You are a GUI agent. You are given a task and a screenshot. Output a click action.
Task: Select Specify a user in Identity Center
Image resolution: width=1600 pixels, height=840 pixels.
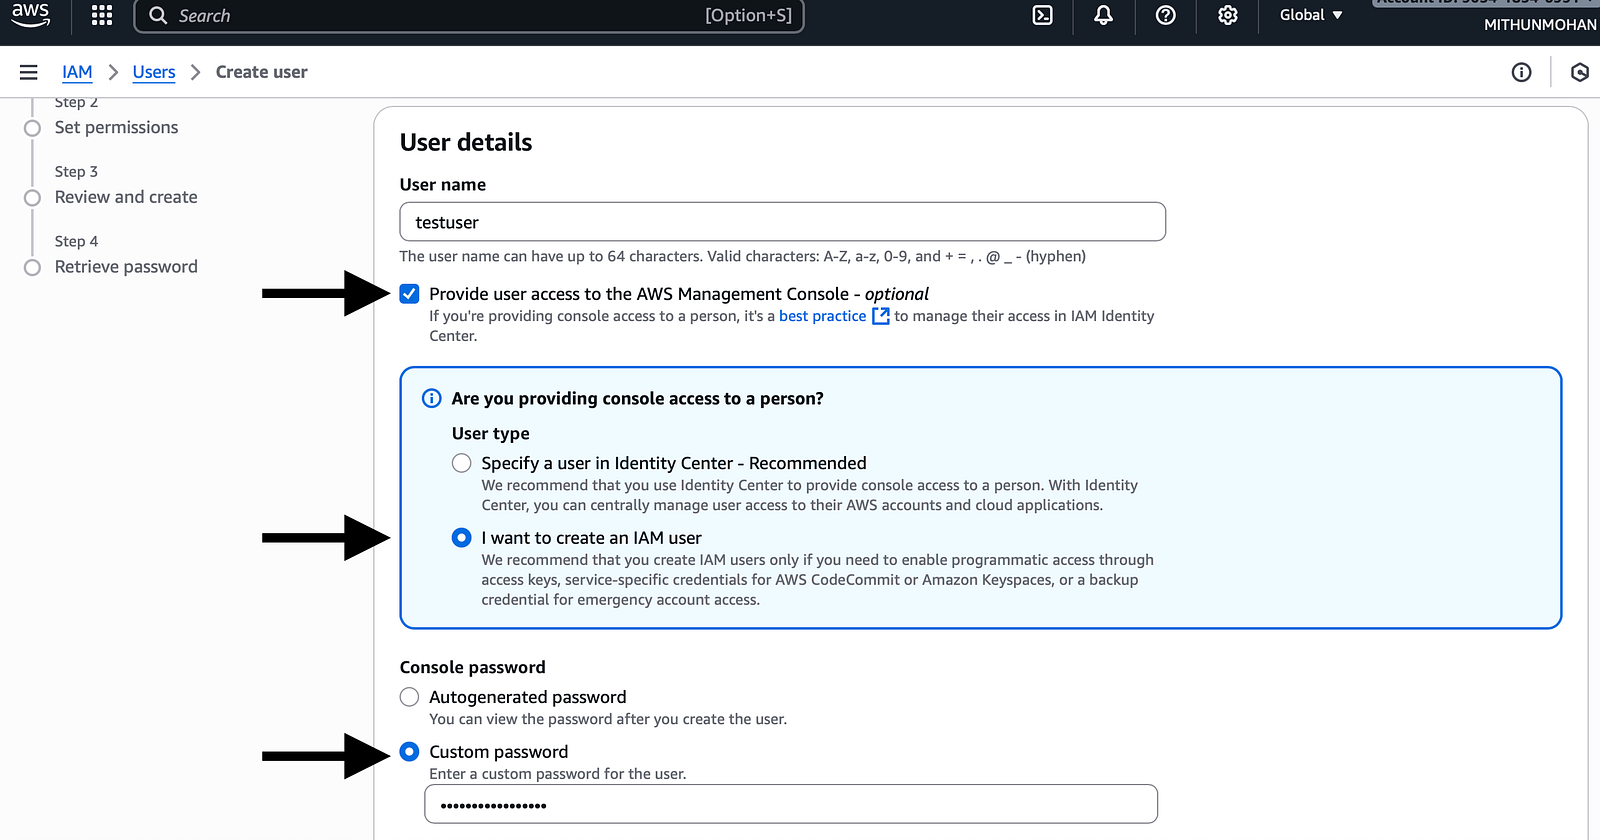(461, 463)
